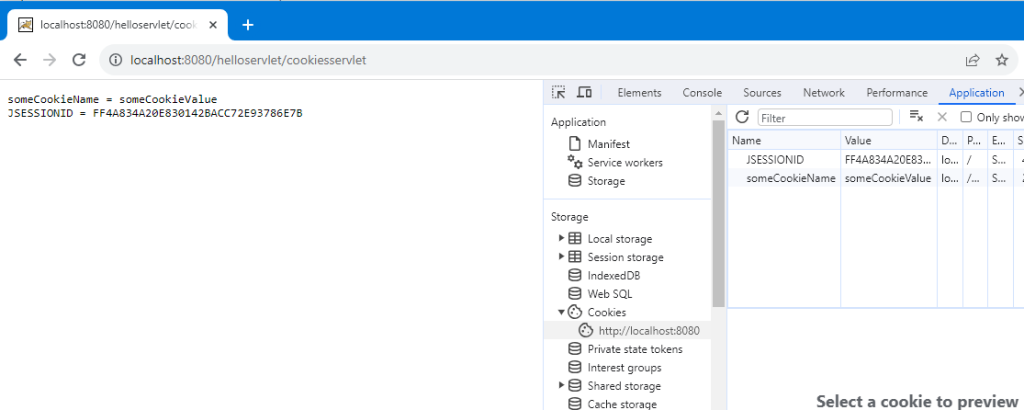Switch to the Network tab
The height and width of the screenshot is (410, 1024).
pos(824,93)
